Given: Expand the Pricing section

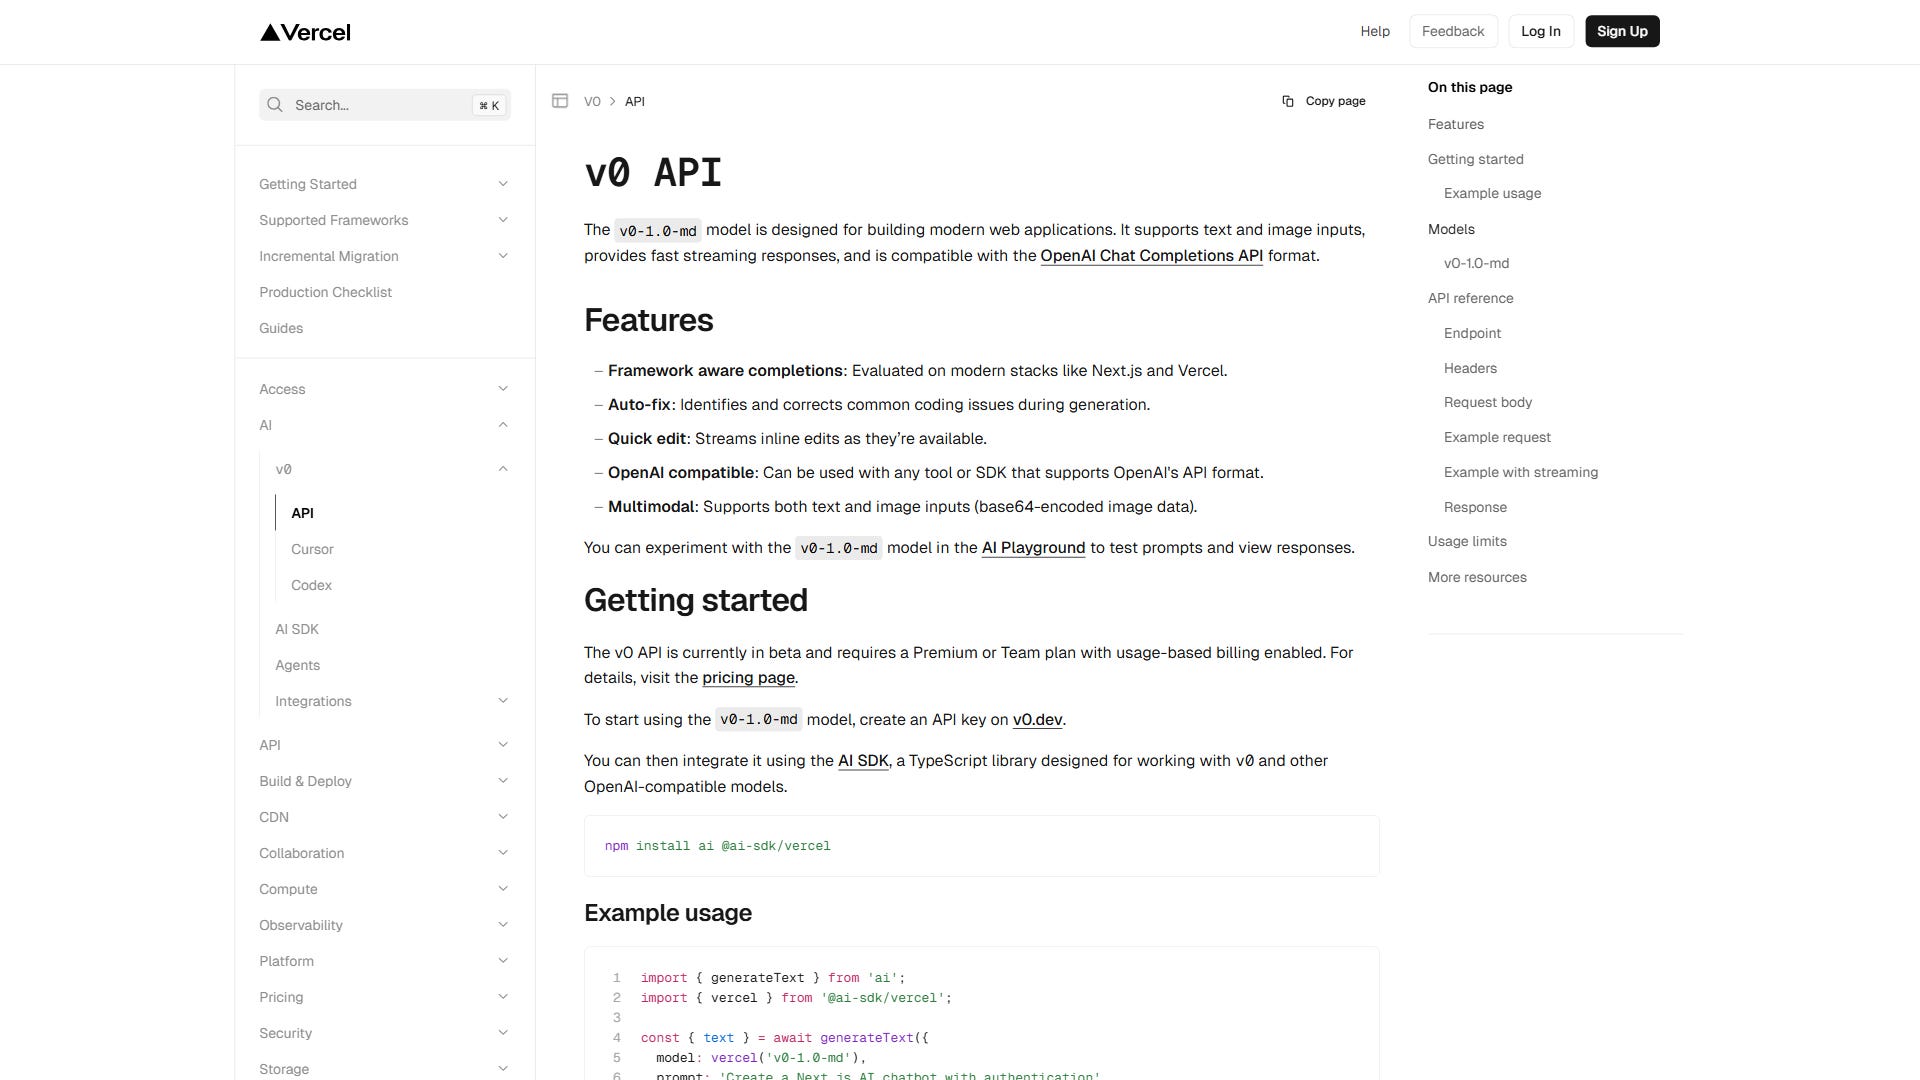Looking at the screenshot, I should pos(385,997).
